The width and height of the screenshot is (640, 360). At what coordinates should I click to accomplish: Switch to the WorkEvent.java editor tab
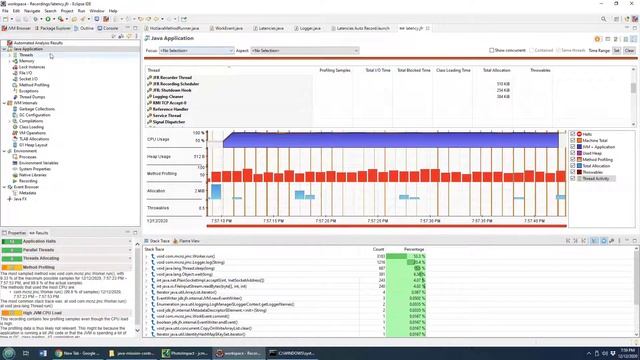[226, 29]
